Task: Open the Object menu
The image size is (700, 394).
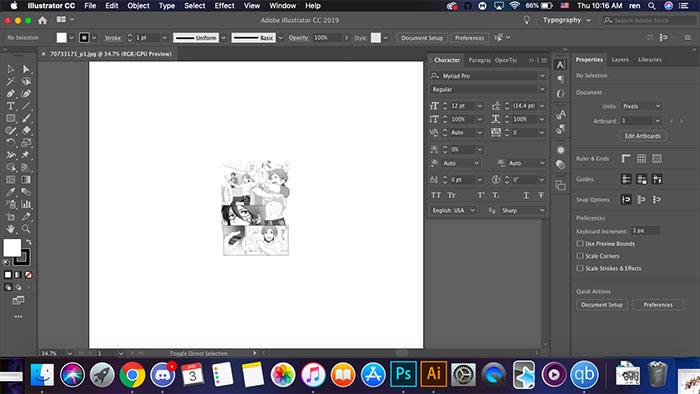Action: coord(138,6)
